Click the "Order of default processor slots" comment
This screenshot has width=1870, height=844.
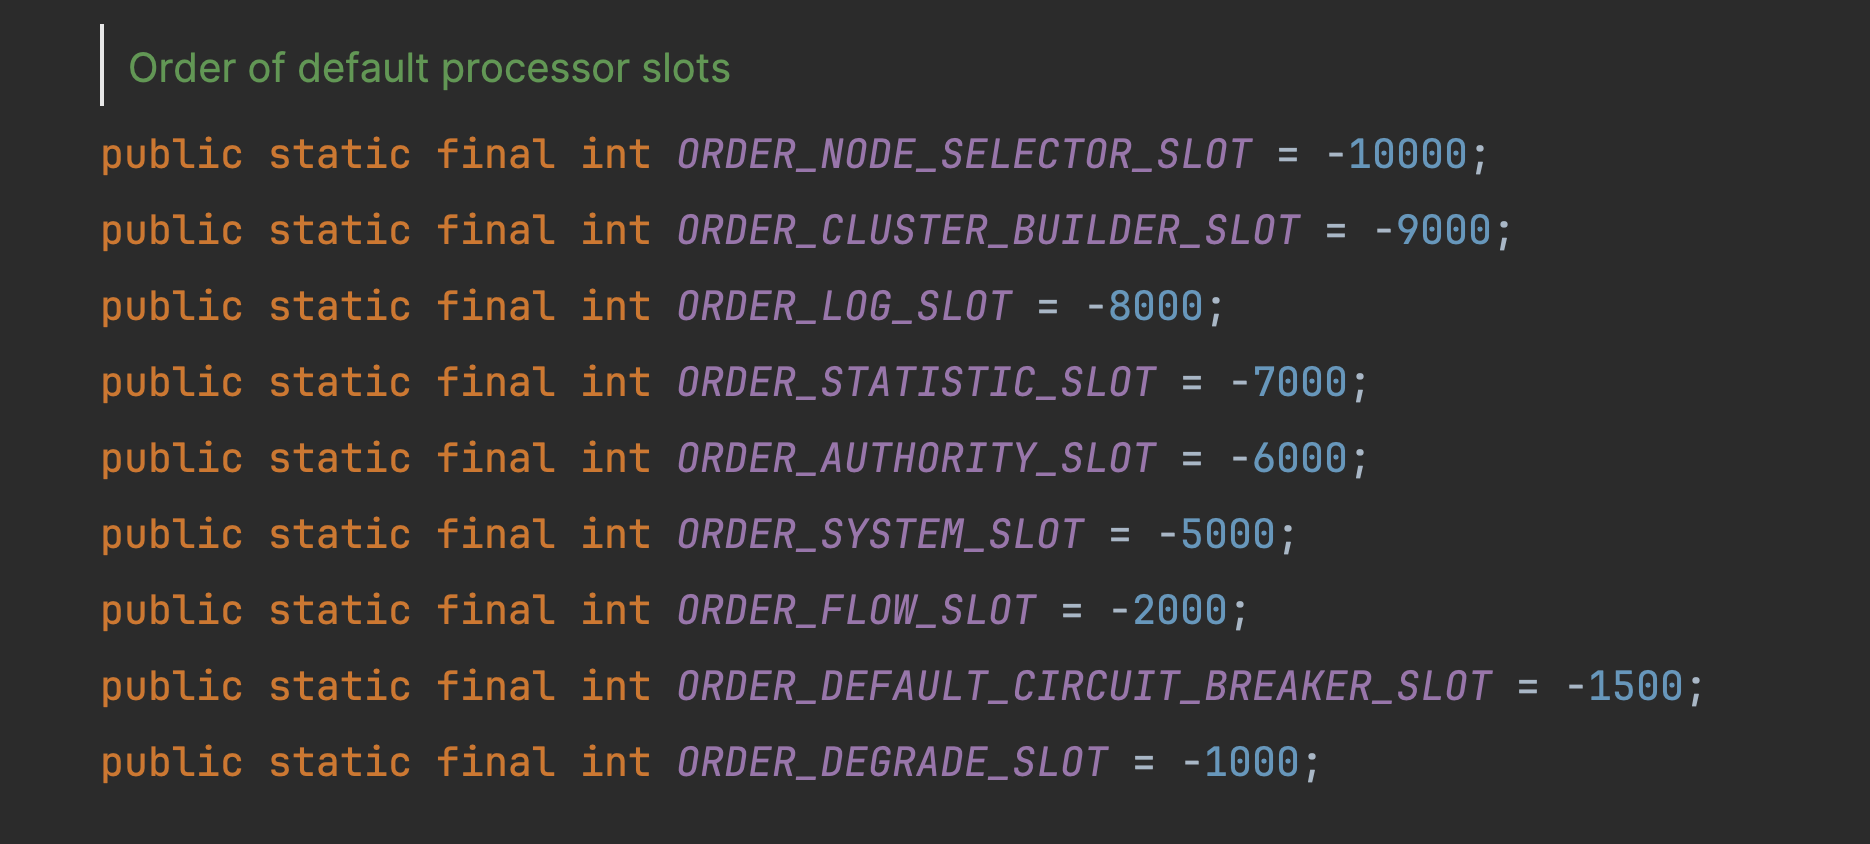[x=429, y=69]
